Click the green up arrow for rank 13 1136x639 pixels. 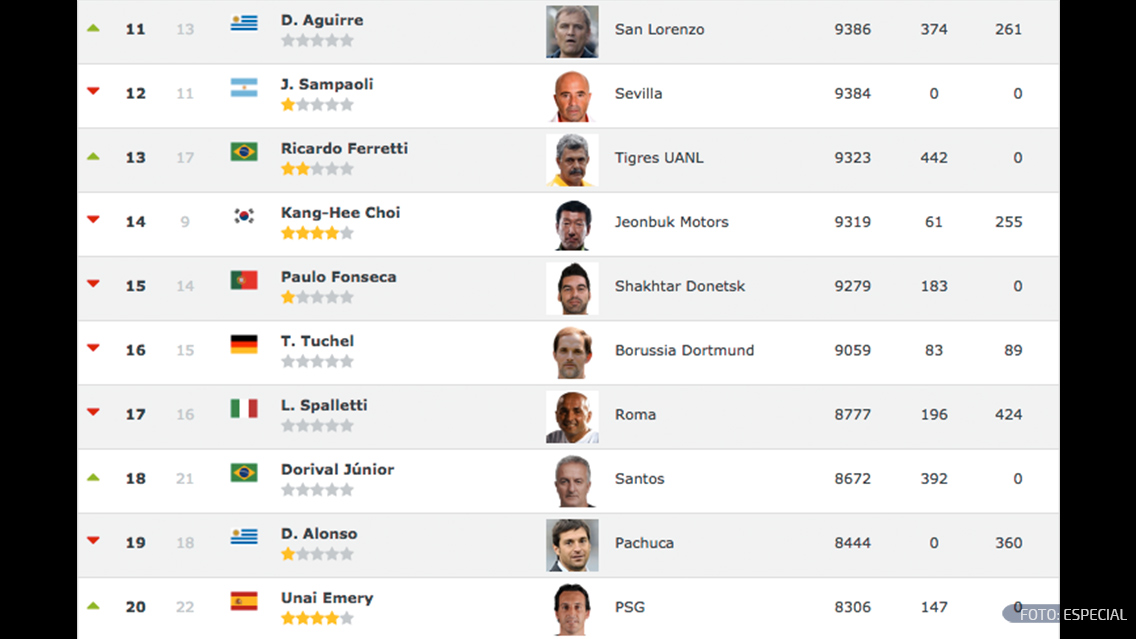click(93, 156)
